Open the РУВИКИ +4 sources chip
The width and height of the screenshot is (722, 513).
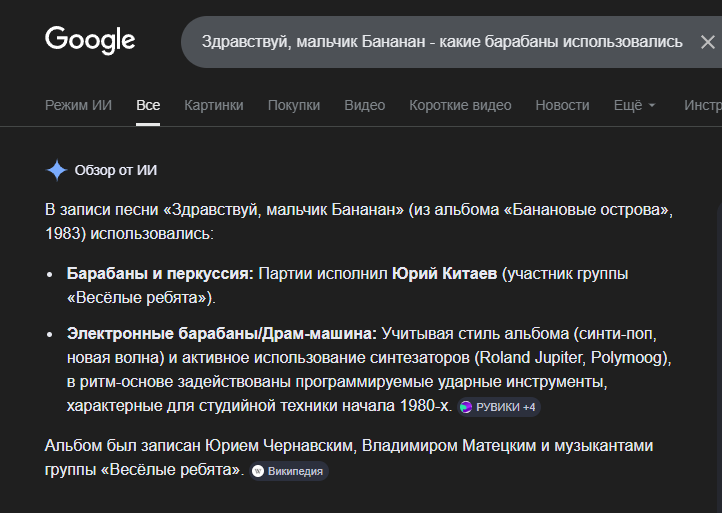[498, 407]
